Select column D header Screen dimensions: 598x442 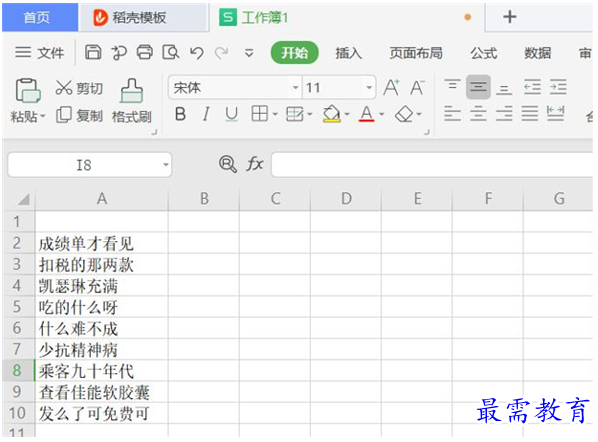pos(346,199)
